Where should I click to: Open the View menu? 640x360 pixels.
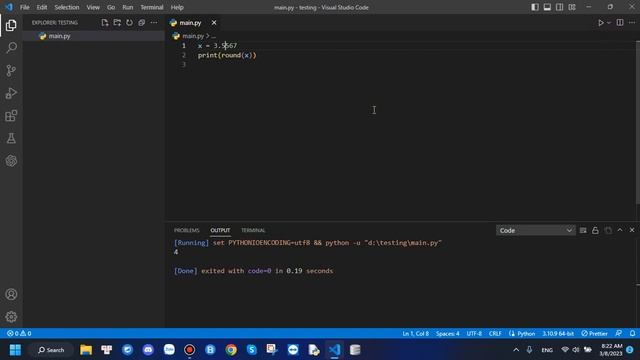(x=93, y=7)
